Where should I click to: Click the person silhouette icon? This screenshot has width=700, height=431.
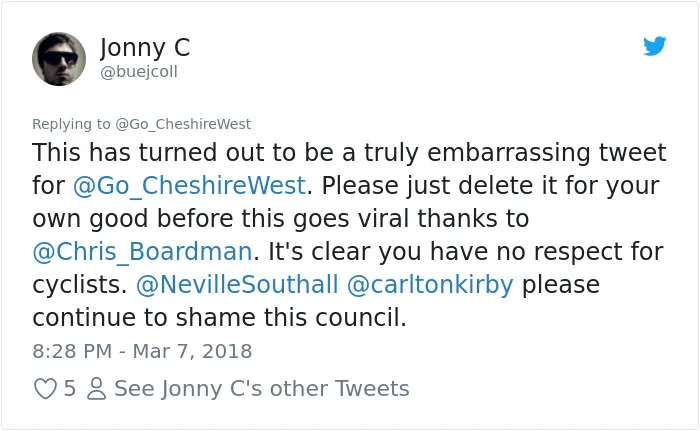click(x=96, y=389)
